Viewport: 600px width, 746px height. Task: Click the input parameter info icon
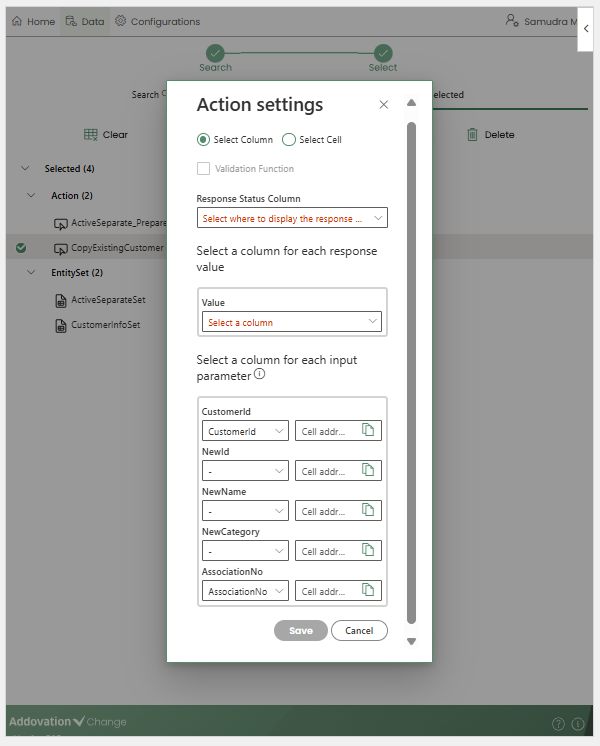260,375
